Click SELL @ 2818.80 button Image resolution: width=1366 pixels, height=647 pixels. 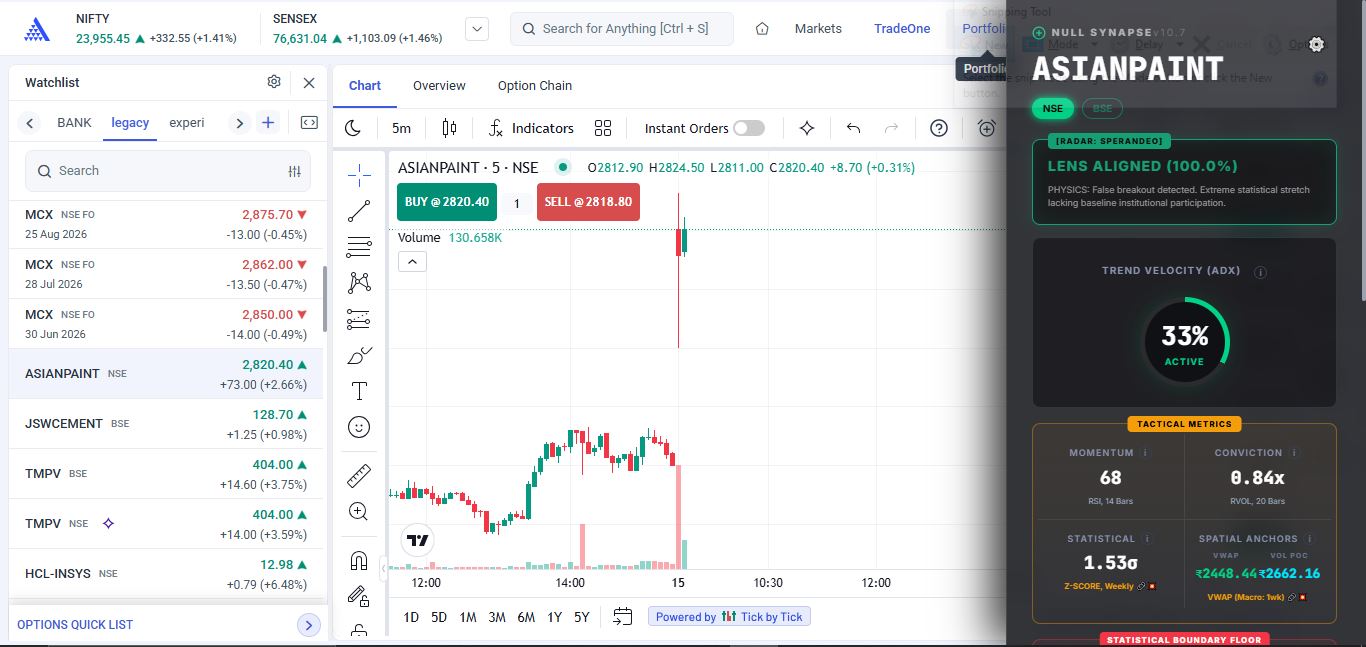click(588, 202)
